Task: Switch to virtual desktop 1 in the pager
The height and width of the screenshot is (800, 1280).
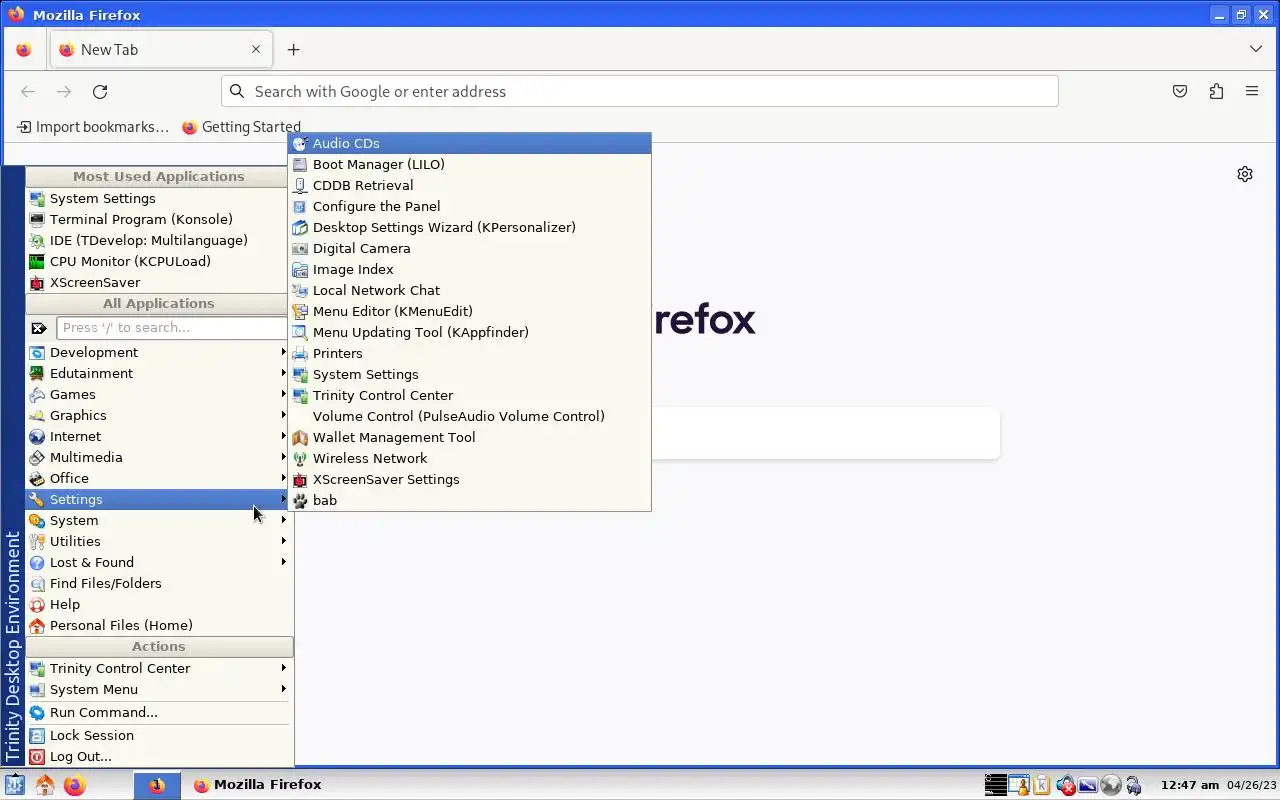Action: coord(157,785)
